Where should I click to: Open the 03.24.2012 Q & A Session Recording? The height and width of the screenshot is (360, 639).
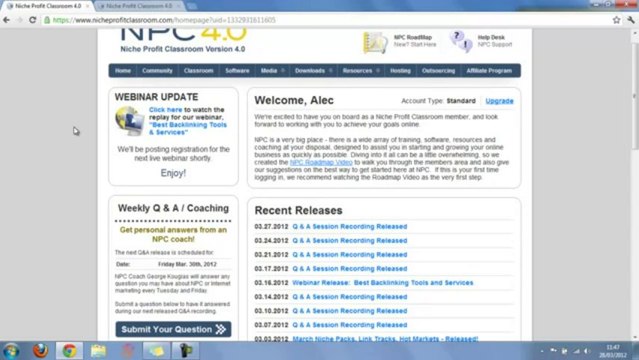click(x=350, y=241)
